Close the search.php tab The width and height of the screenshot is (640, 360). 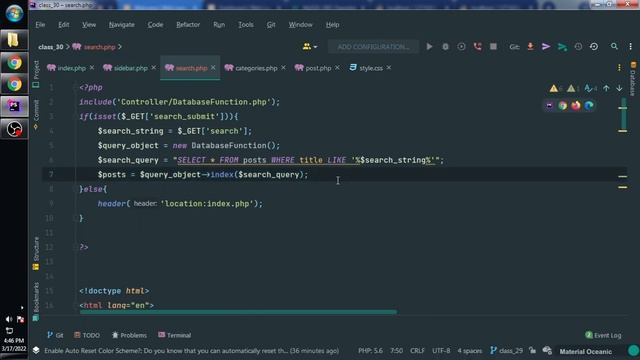[213, 68]
